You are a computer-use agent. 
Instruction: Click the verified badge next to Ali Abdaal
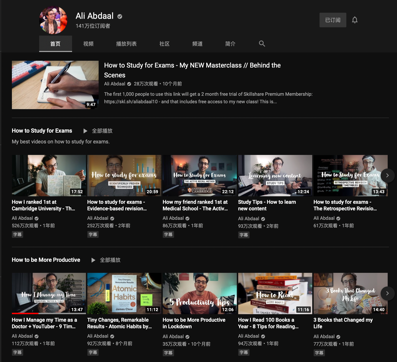pos(120,16)
